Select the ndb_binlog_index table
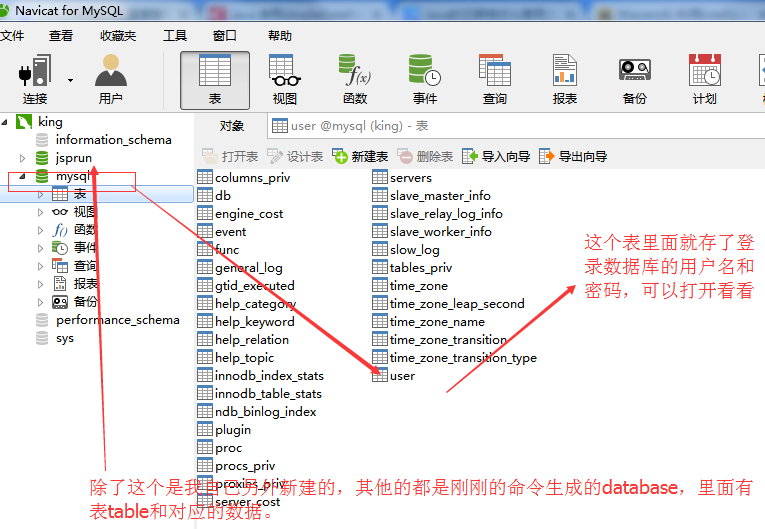This screenshot has width=765, height=529. click(x=257, y=412)
